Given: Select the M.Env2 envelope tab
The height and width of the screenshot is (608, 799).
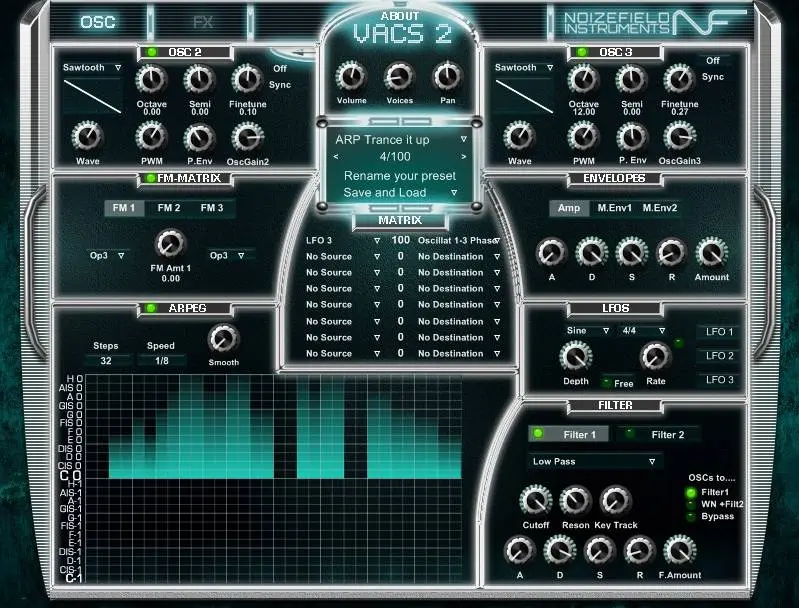Looking at the screenshot, I should (660, 208).
